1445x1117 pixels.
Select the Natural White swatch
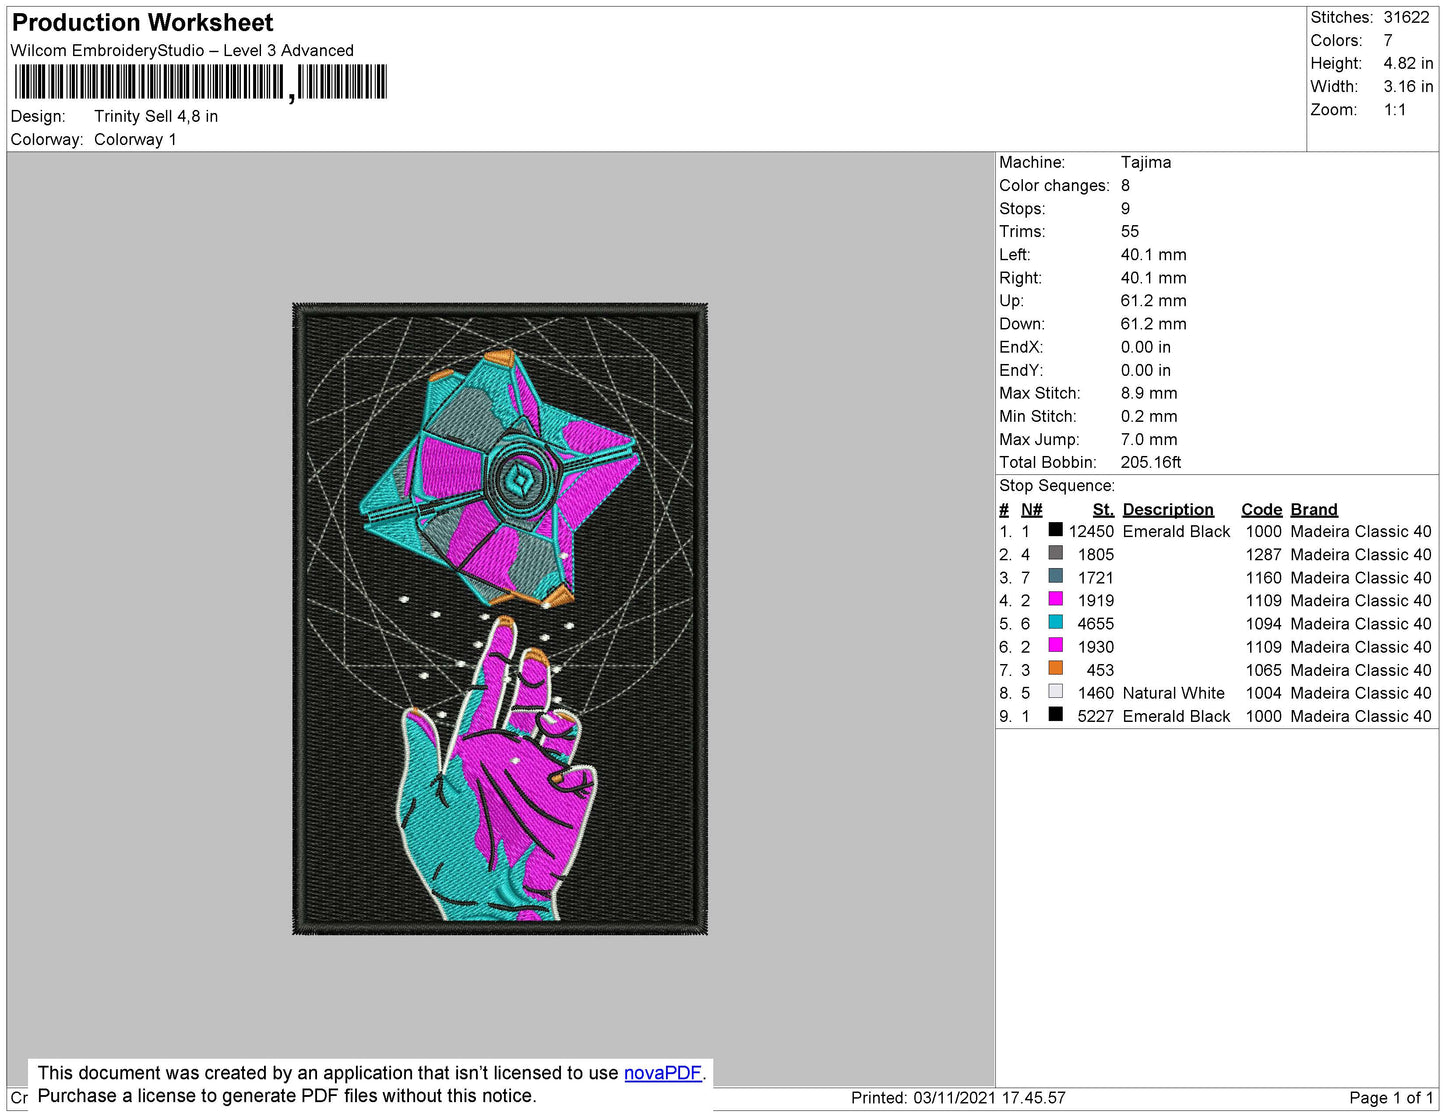[x=1055, y=691]
